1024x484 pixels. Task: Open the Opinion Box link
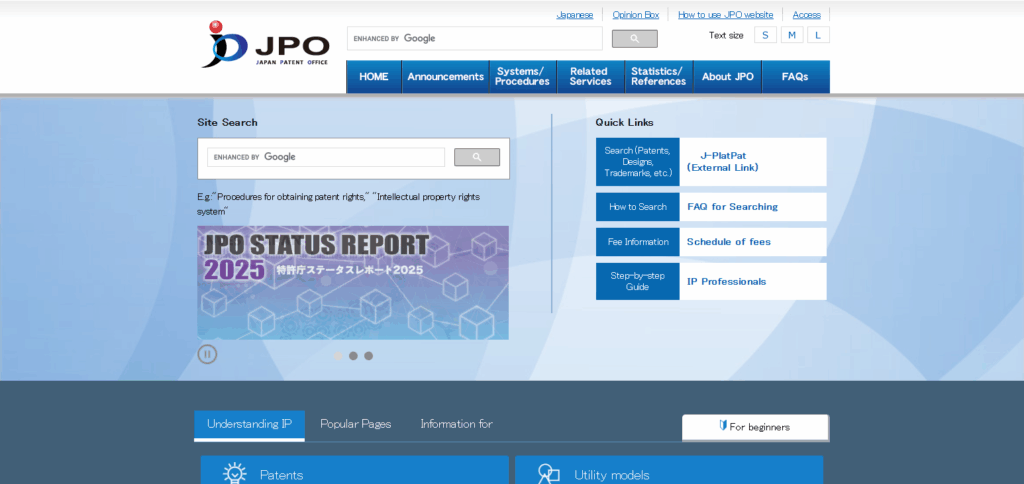(x=635, y=14)
